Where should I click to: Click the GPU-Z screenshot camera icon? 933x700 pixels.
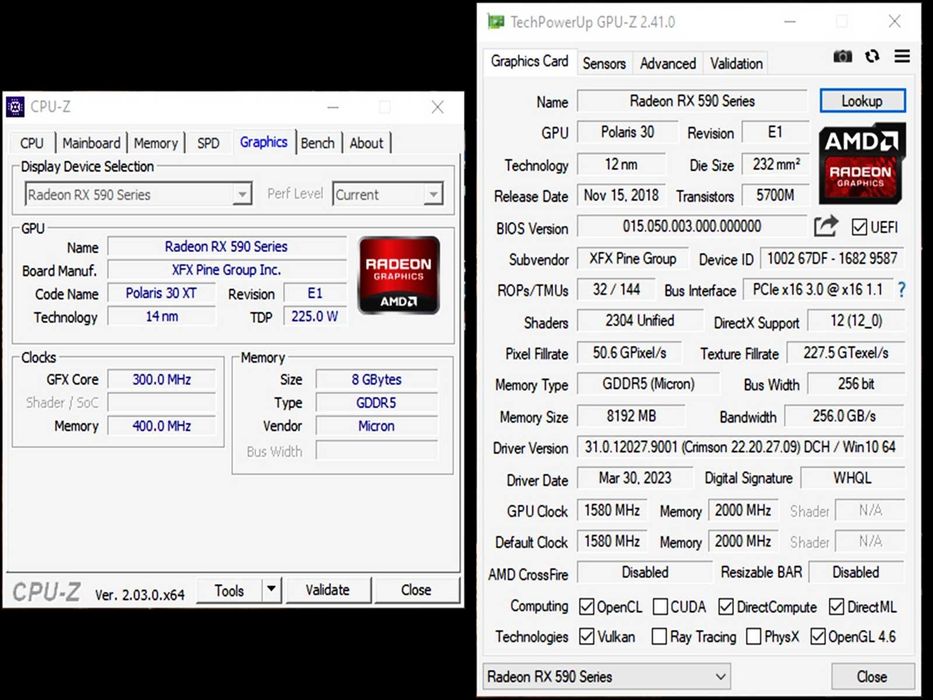point(842,57)
